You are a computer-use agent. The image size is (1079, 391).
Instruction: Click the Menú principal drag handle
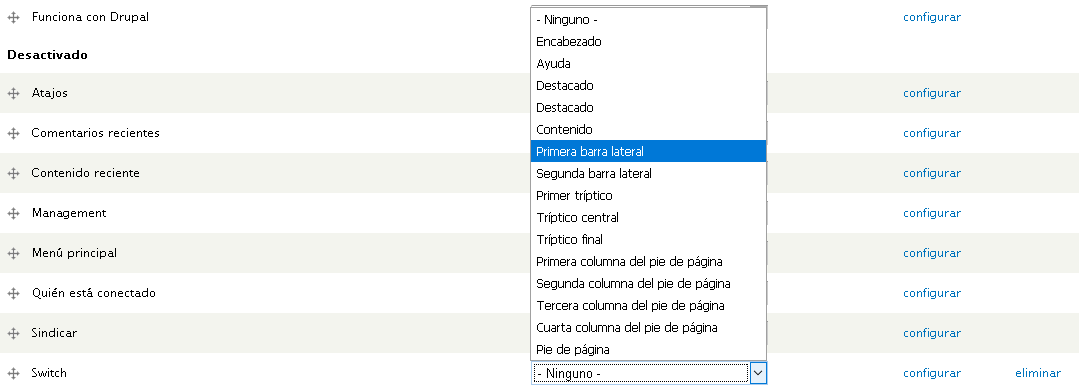pyautogui.click(x=13, y=253)
